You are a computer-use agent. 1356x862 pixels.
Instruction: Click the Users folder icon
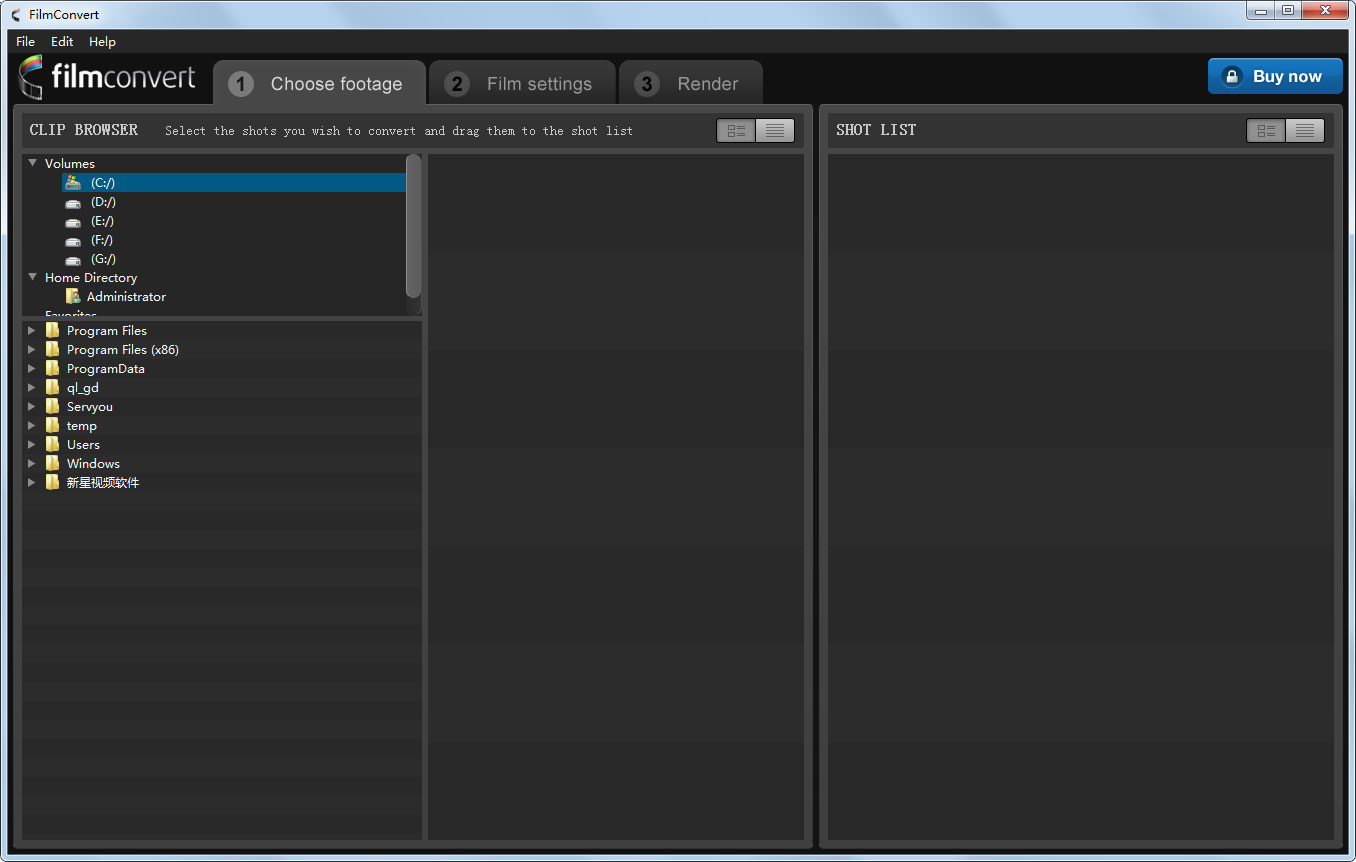point(52,444)
